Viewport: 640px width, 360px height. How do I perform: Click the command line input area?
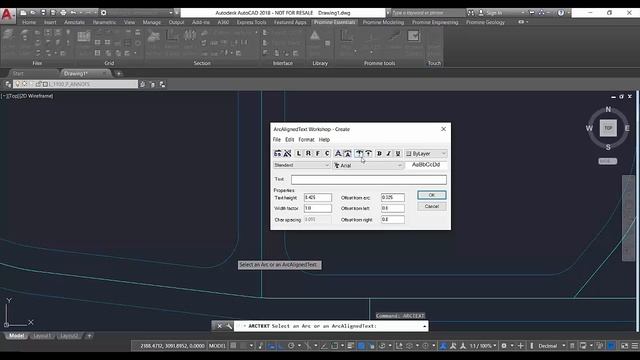click(331, 326)
